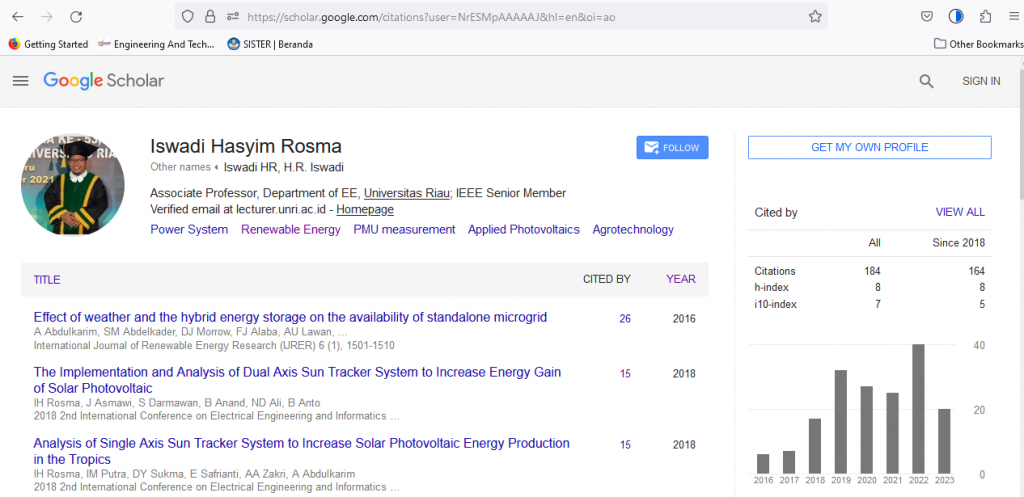This screenshot has width=1024, height=497.
Task: Open the 26 citations count link
Action: pos(625,319)
